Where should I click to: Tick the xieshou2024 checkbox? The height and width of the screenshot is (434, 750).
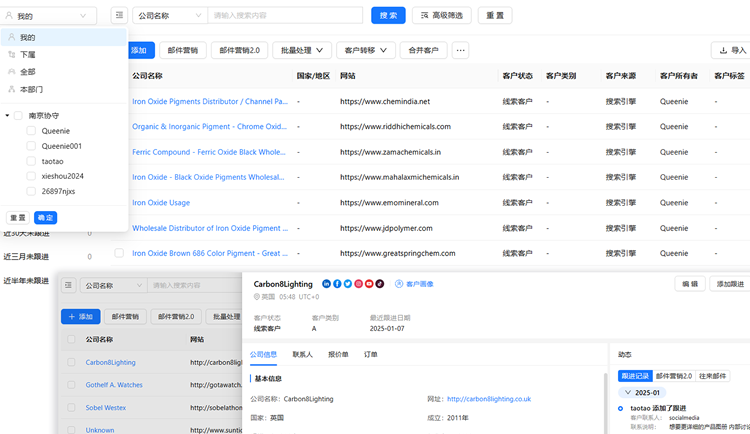pos(31,176)
